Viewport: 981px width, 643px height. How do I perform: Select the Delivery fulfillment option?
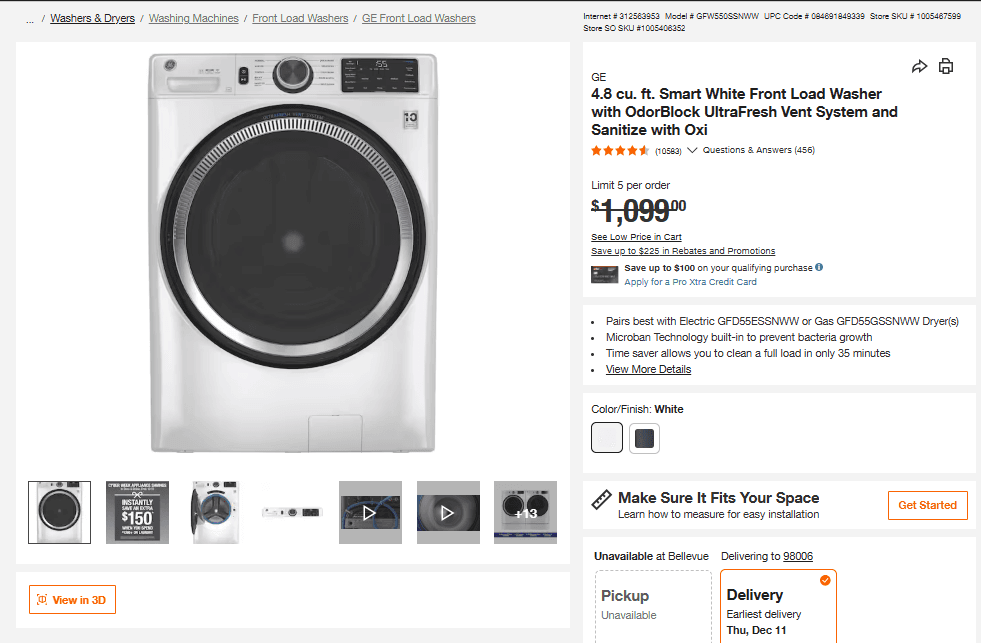click(x=778, y=600)
